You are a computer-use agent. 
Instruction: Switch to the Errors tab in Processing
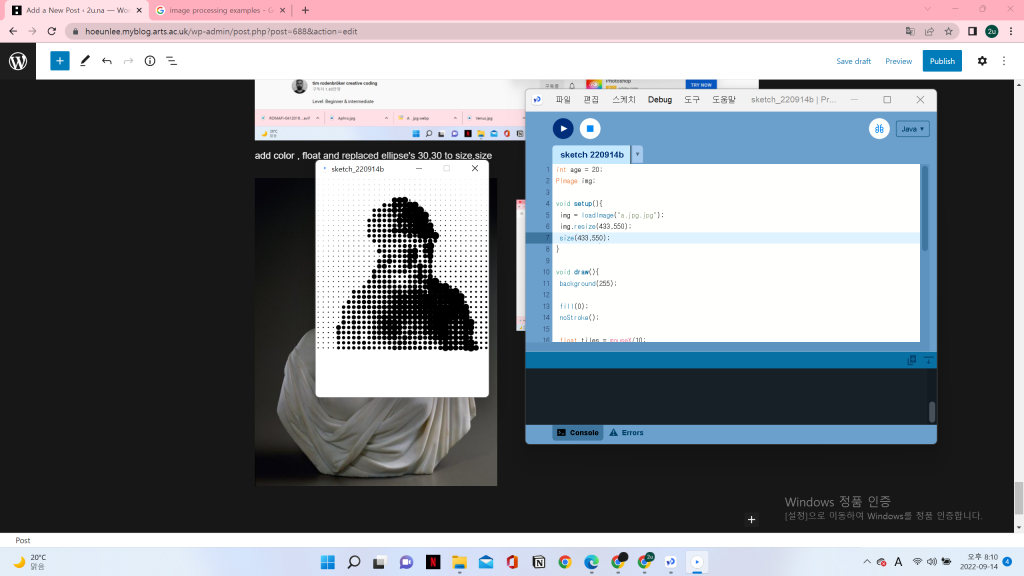point(627,432)
